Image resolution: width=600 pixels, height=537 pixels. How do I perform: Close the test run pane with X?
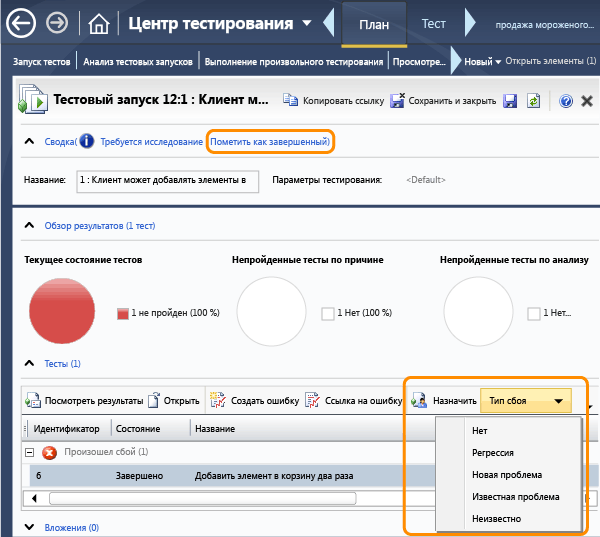tap(587, 101)
